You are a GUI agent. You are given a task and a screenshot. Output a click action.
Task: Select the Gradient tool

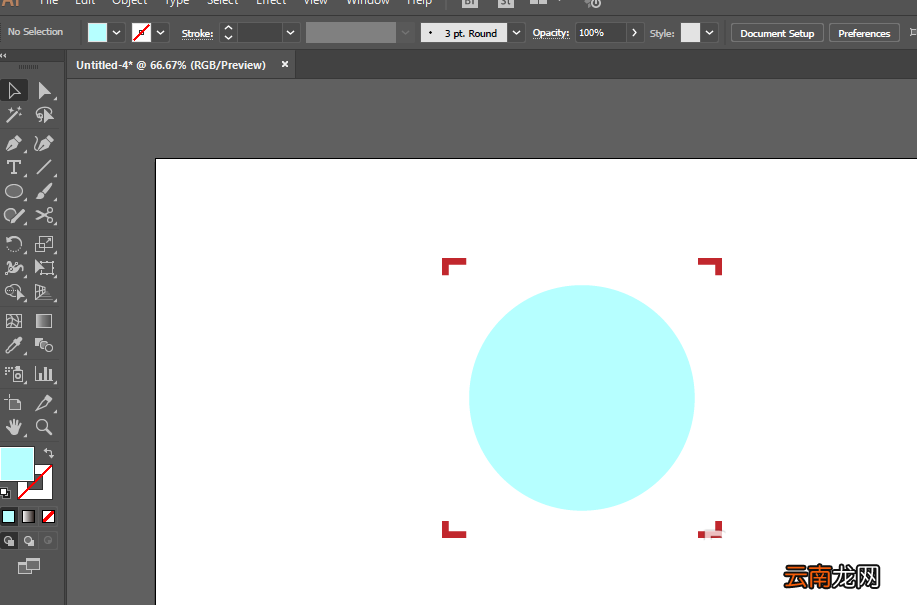(x=44, y=321)
